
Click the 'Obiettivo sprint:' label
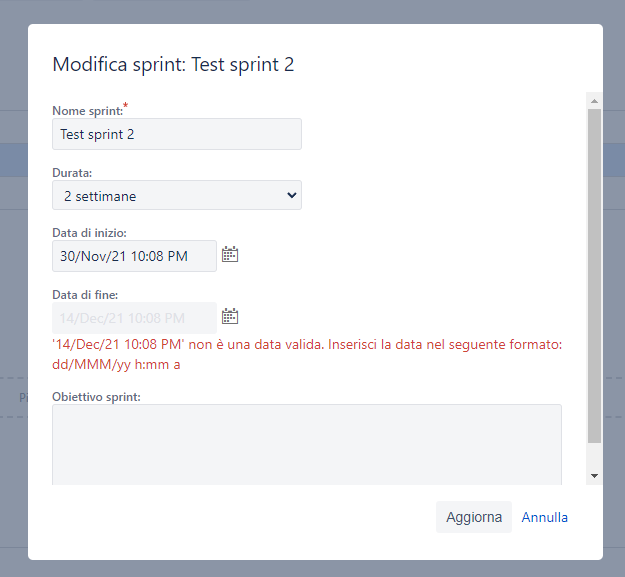96,397
